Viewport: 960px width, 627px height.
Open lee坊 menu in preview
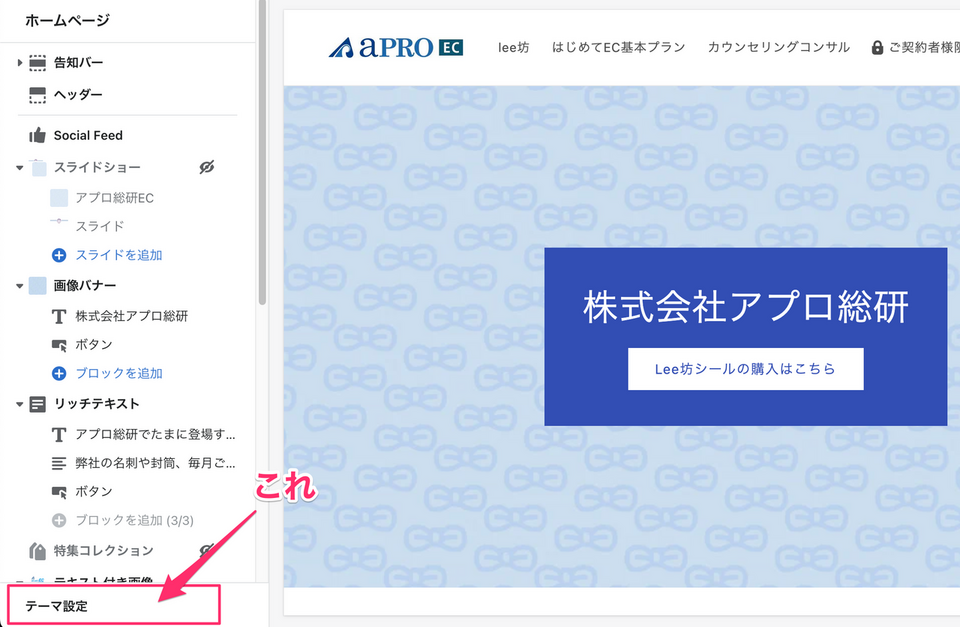(x=513, y=47)
